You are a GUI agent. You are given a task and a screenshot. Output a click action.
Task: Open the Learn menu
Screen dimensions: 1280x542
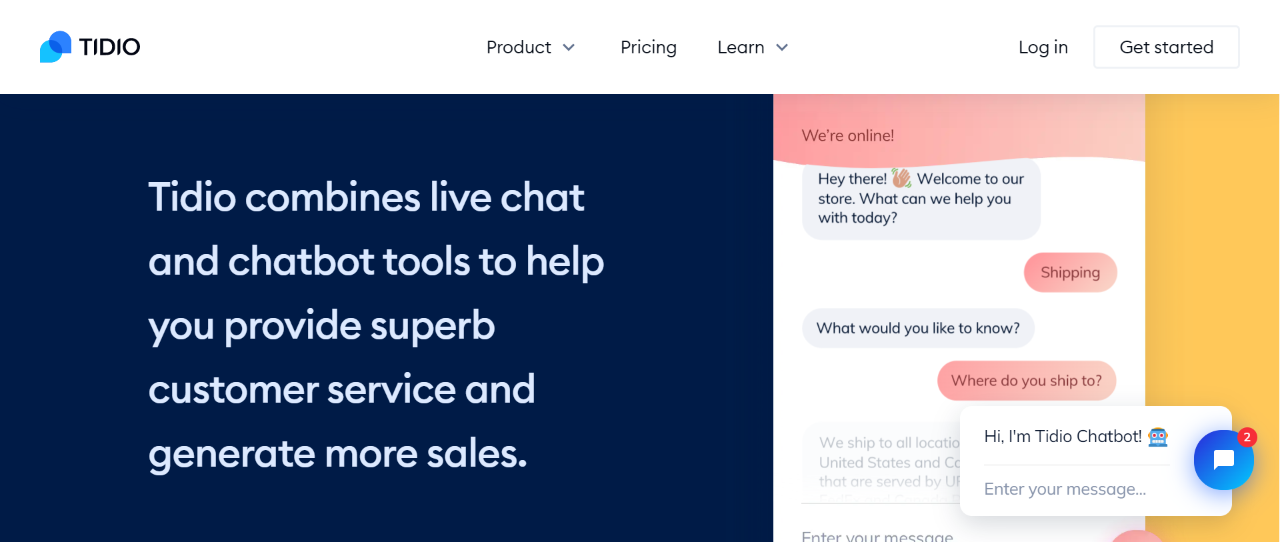click(753, 47)
